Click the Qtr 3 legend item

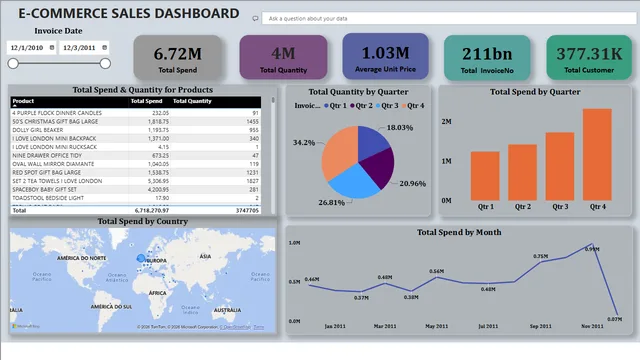(x=387, y=106)
